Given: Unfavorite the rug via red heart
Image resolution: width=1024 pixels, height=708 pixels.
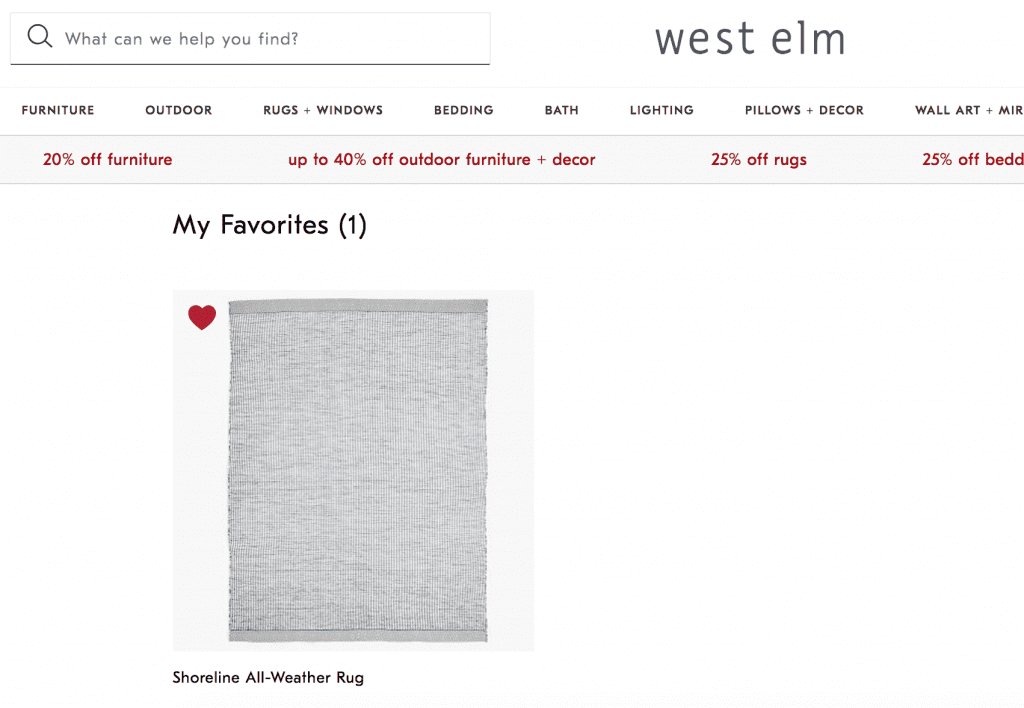Looking at the screenshot, I should pos(202,317).
